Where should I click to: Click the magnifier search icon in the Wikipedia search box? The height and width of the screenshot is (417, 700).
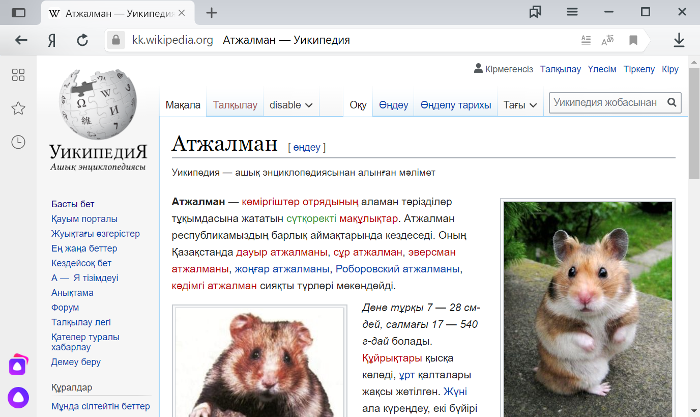click(672, 102)
